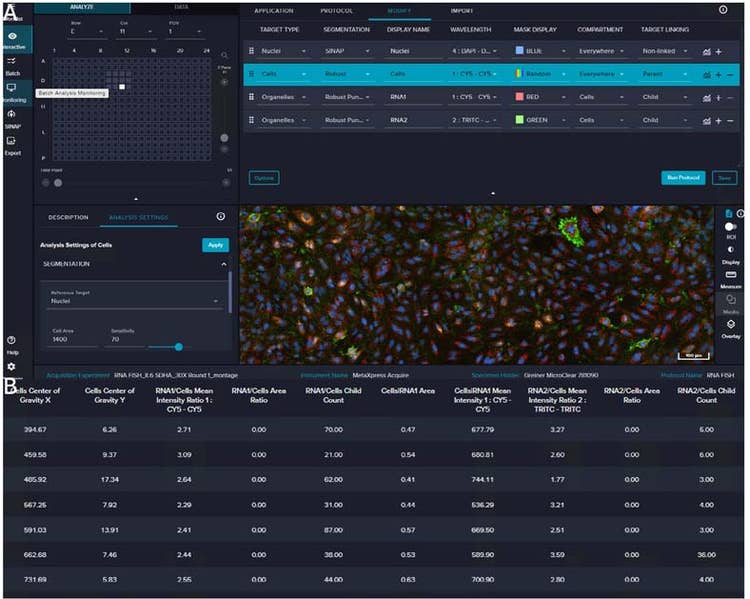
Task: Open wavelength dropdown showing 2 : TRITC
Action: [474, 120]
